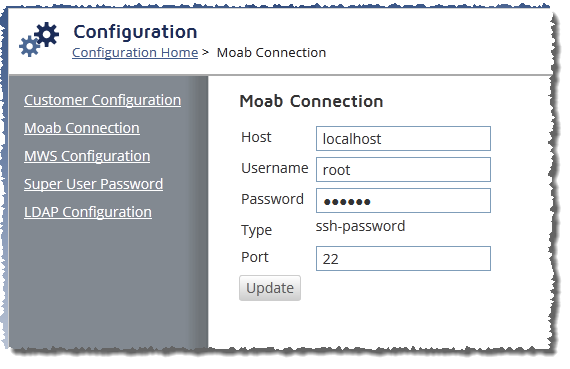Click the Password field label
The width and height of the screenshot is (570, 369).
[x=272, y=199]
